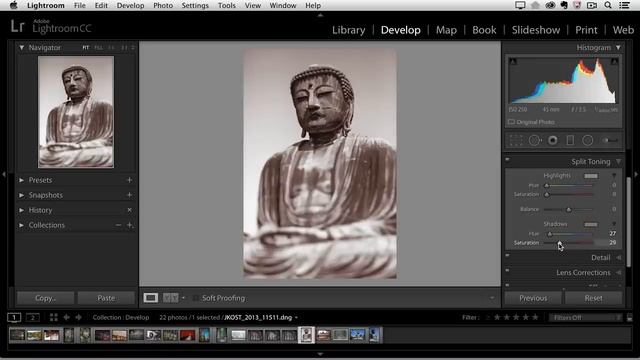Toggle highlight clipping indicator in histogram

(614, 62)
